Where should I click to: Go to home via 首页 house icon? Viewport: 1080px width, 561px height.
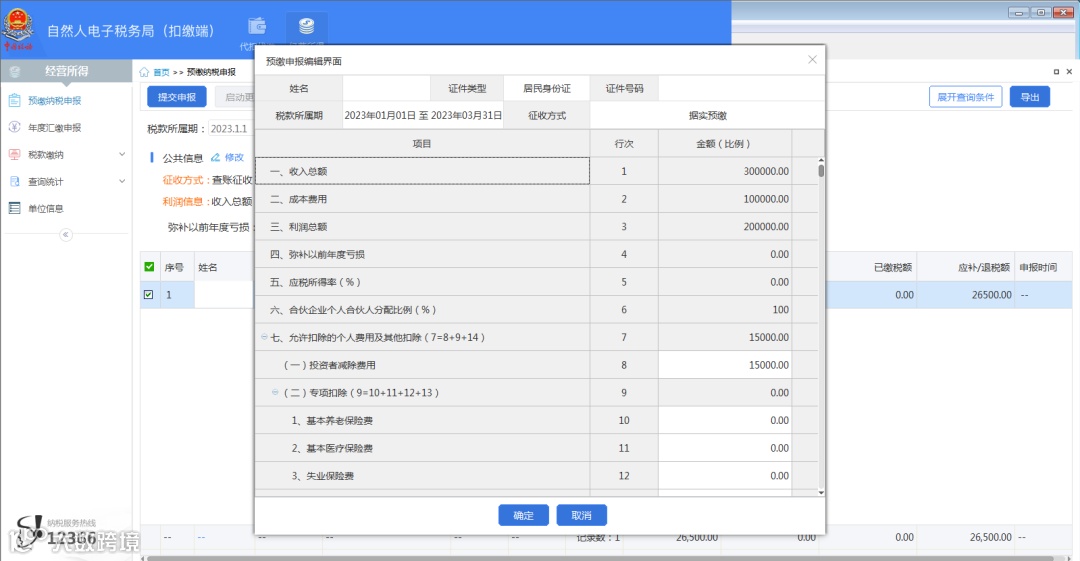click(x=144, y=72)
